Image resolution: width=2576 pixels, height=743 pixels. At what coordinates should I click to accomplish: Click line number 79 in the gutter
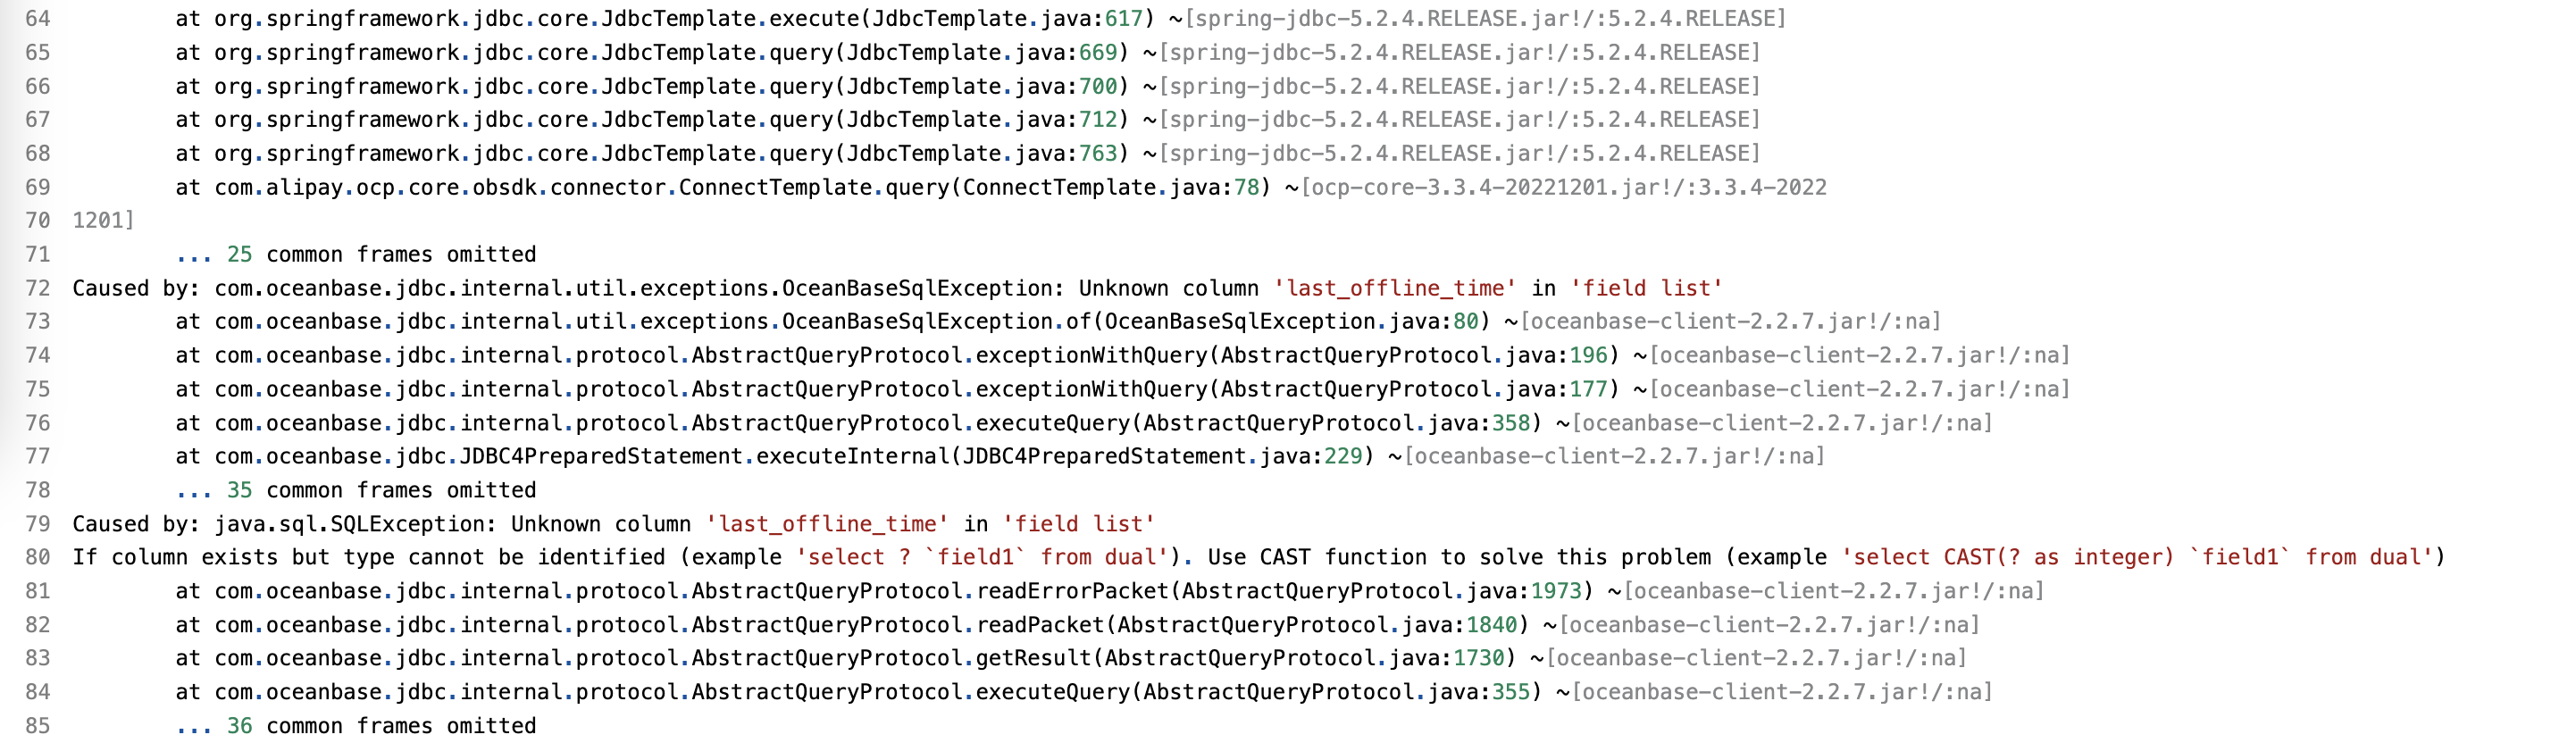pyautogui.click(x=37, y=524)
